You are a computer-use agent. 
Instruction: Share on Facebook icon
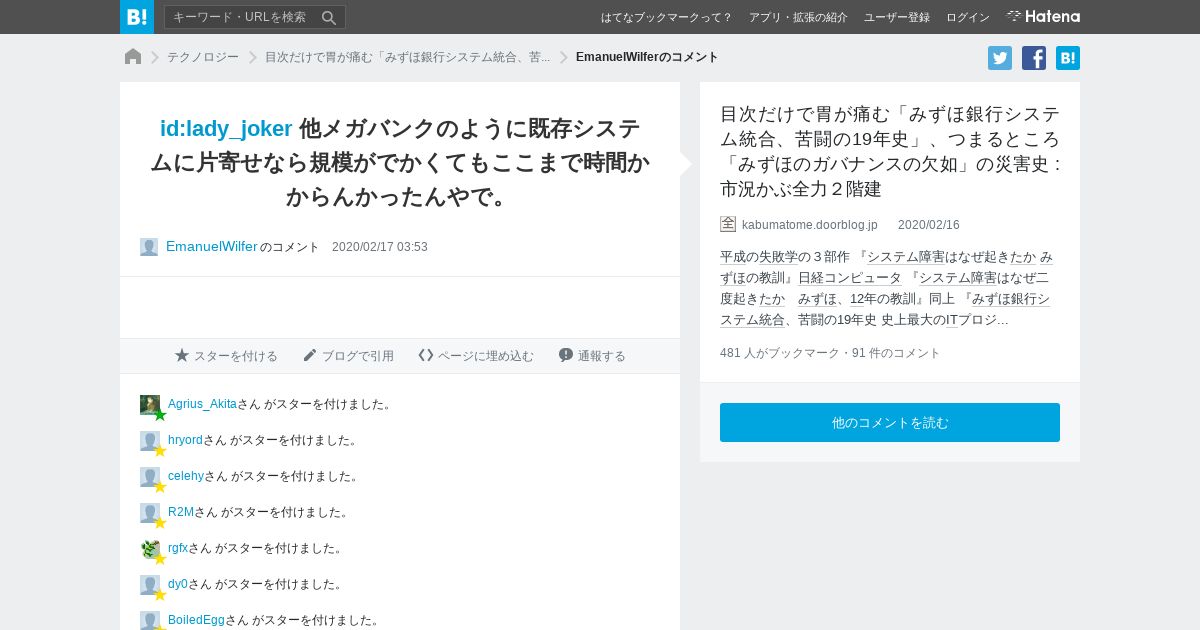pyautogui.click(x=1034, y=58)
